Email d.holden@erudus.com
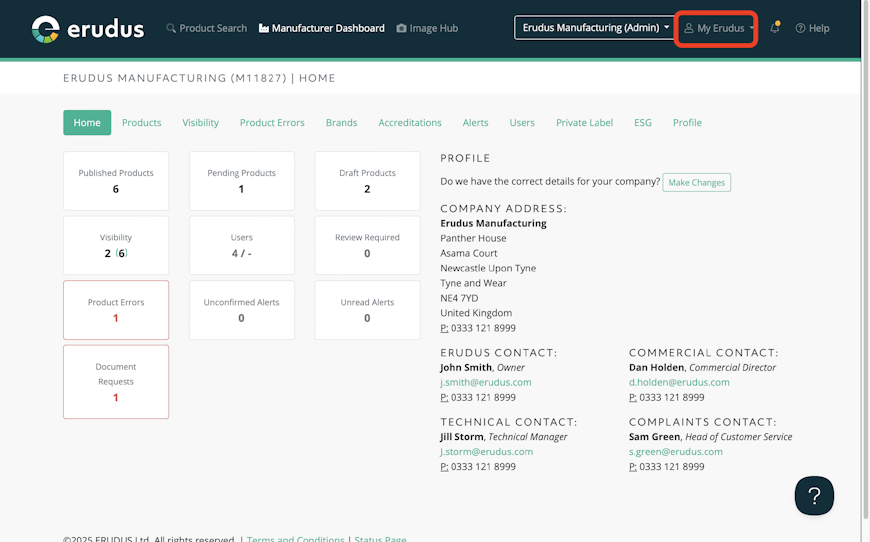Viewport: 870px width, 542px height. pos(679,382)
